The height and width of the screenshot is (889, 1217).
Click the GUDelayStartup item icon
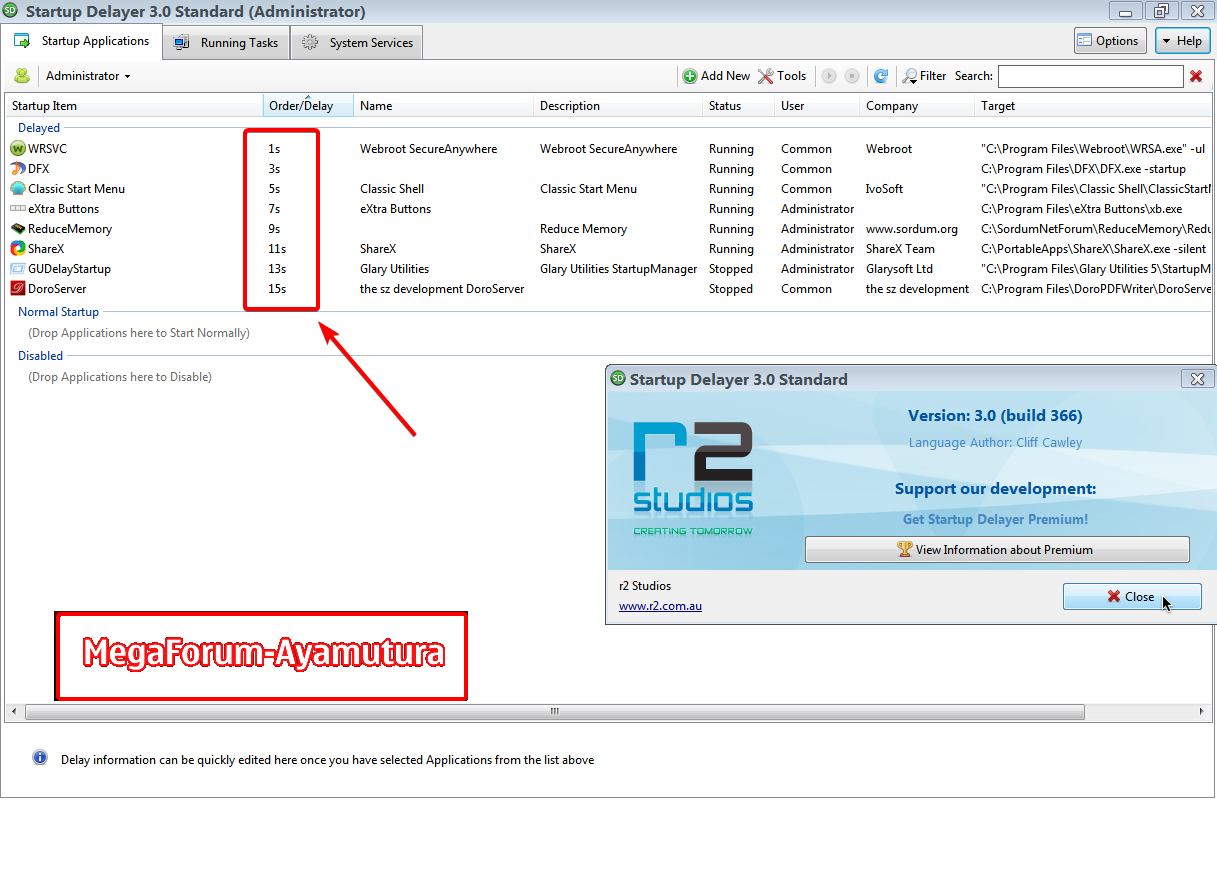point(17,269)
